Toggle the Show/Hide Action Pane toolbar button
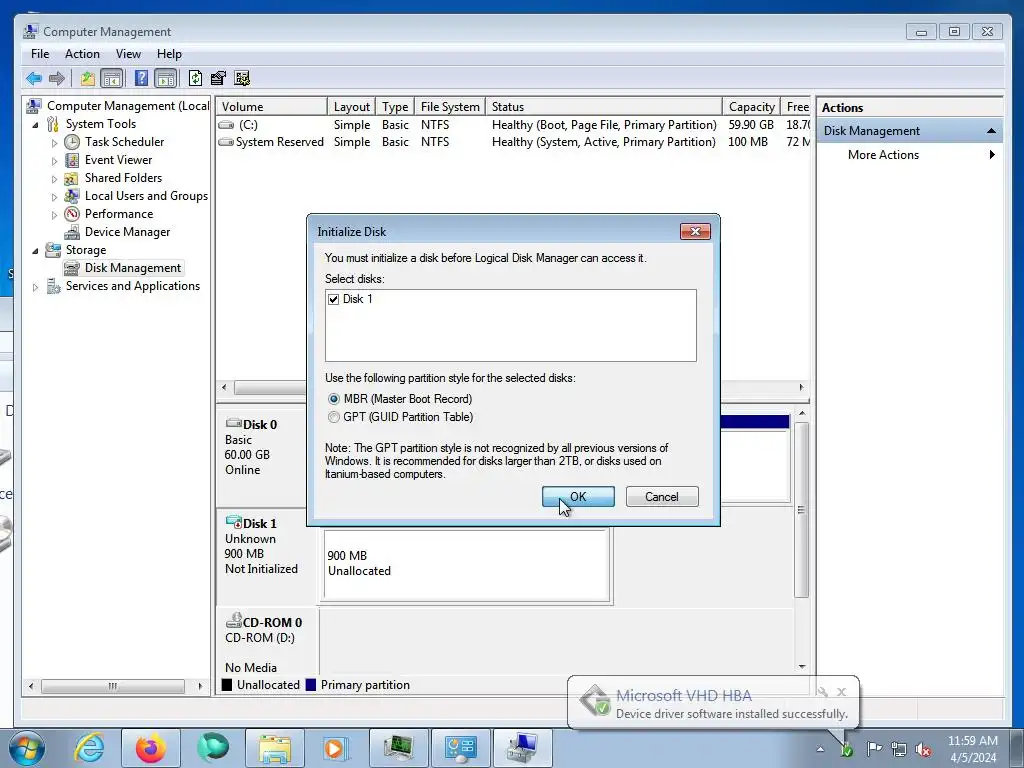Viewport: 1024px width, 768px height. coord(166,78)
